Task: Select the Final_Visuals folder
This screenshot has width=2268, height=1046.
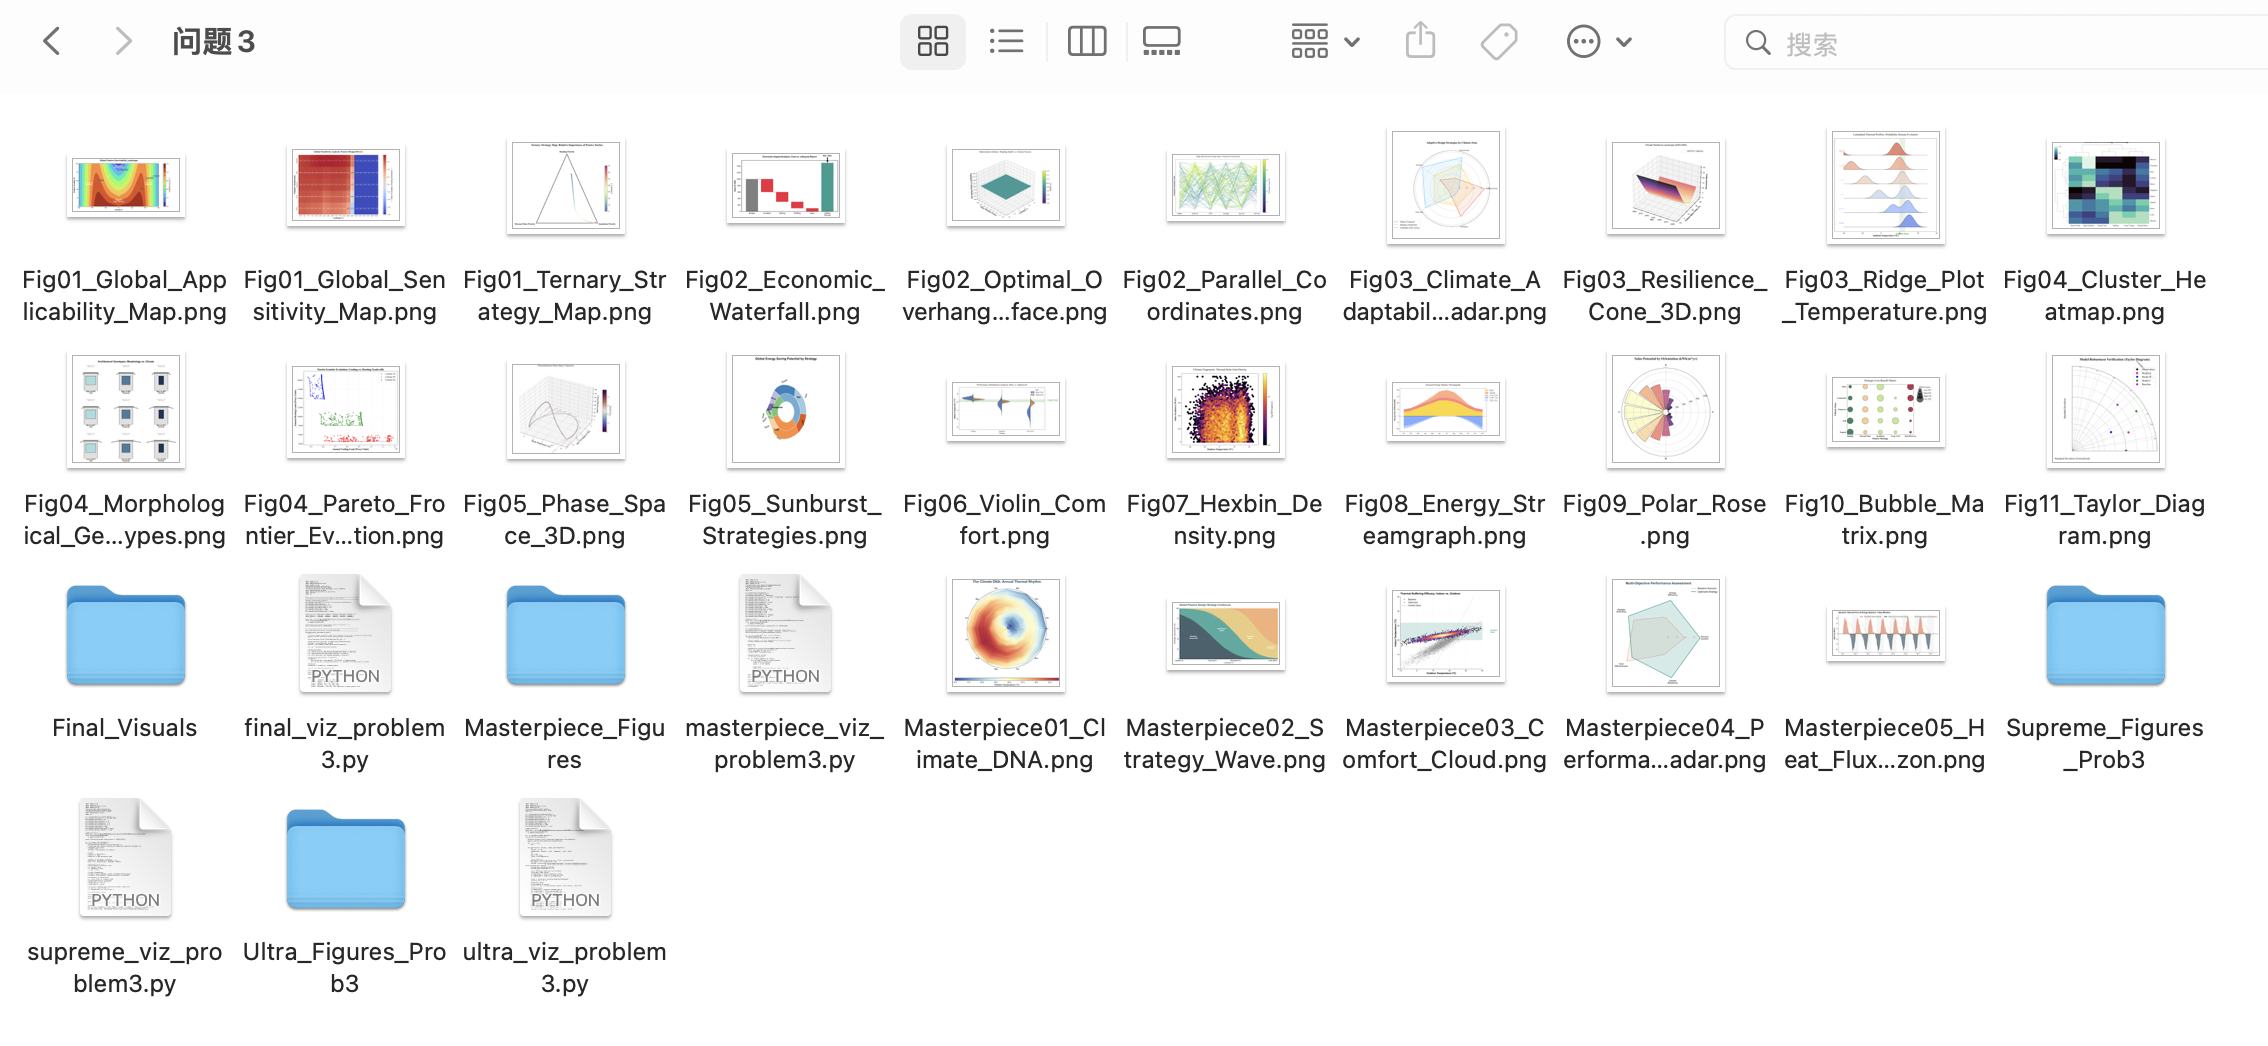Action: 125,636
